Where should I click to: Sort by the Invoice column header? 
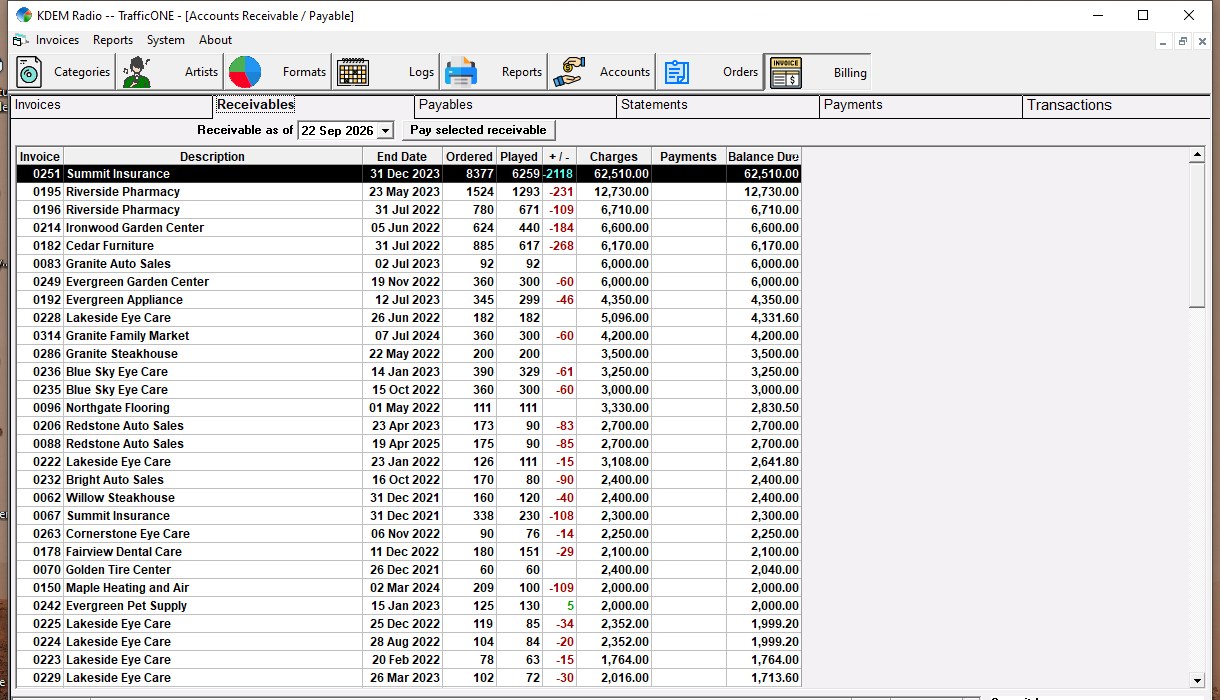(x=40, y=156)
